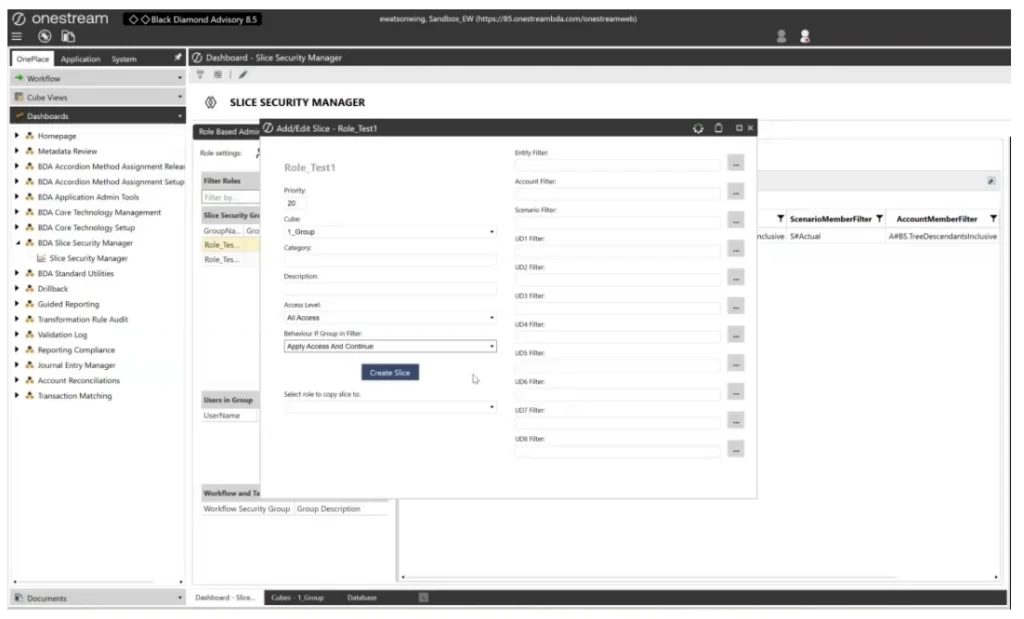1024x619 pixels.
Task: Open UD2 Filter ellipsis browse button
Action: coord(735,278)
